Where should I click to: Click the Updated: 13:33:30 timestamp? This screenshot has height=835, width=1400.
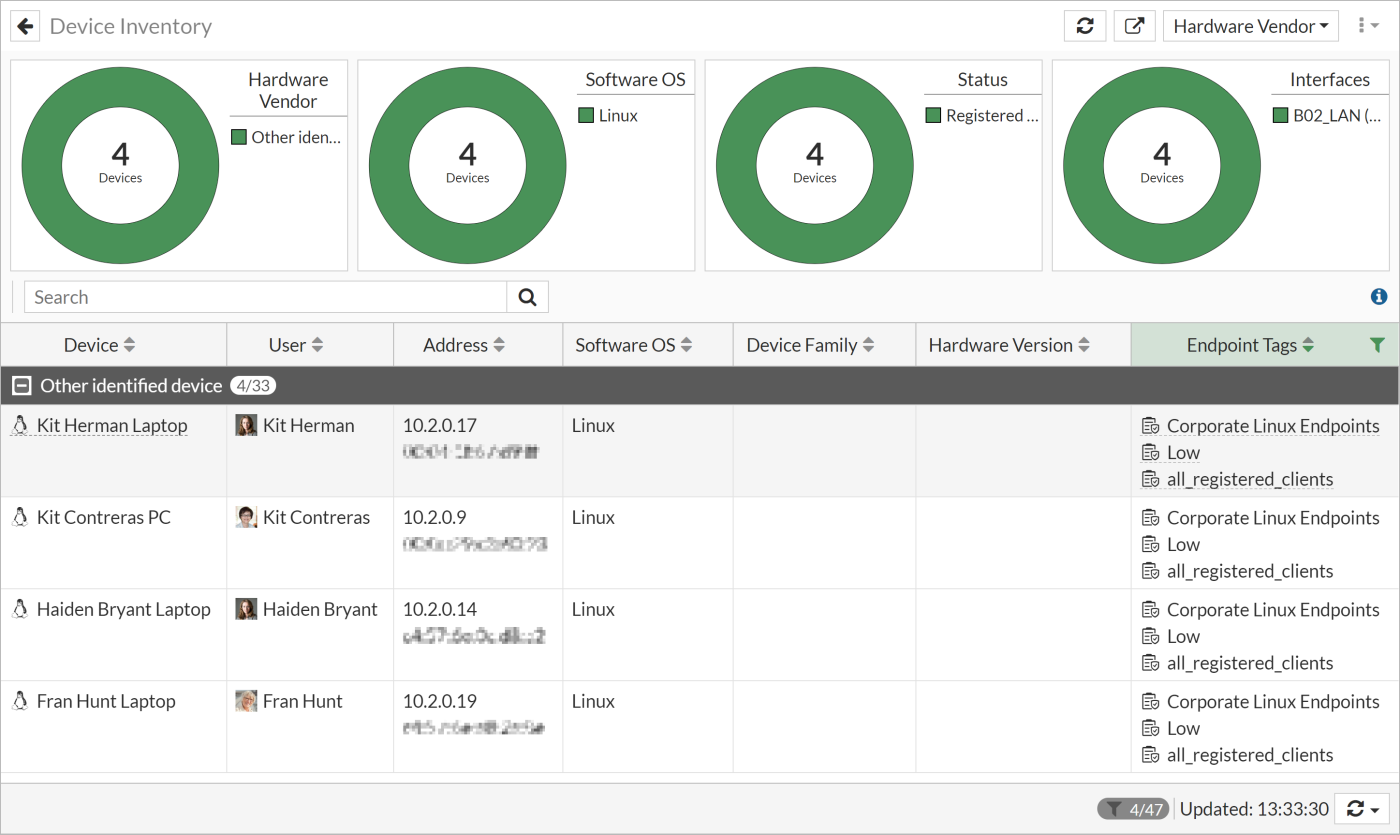[1254, 809]
